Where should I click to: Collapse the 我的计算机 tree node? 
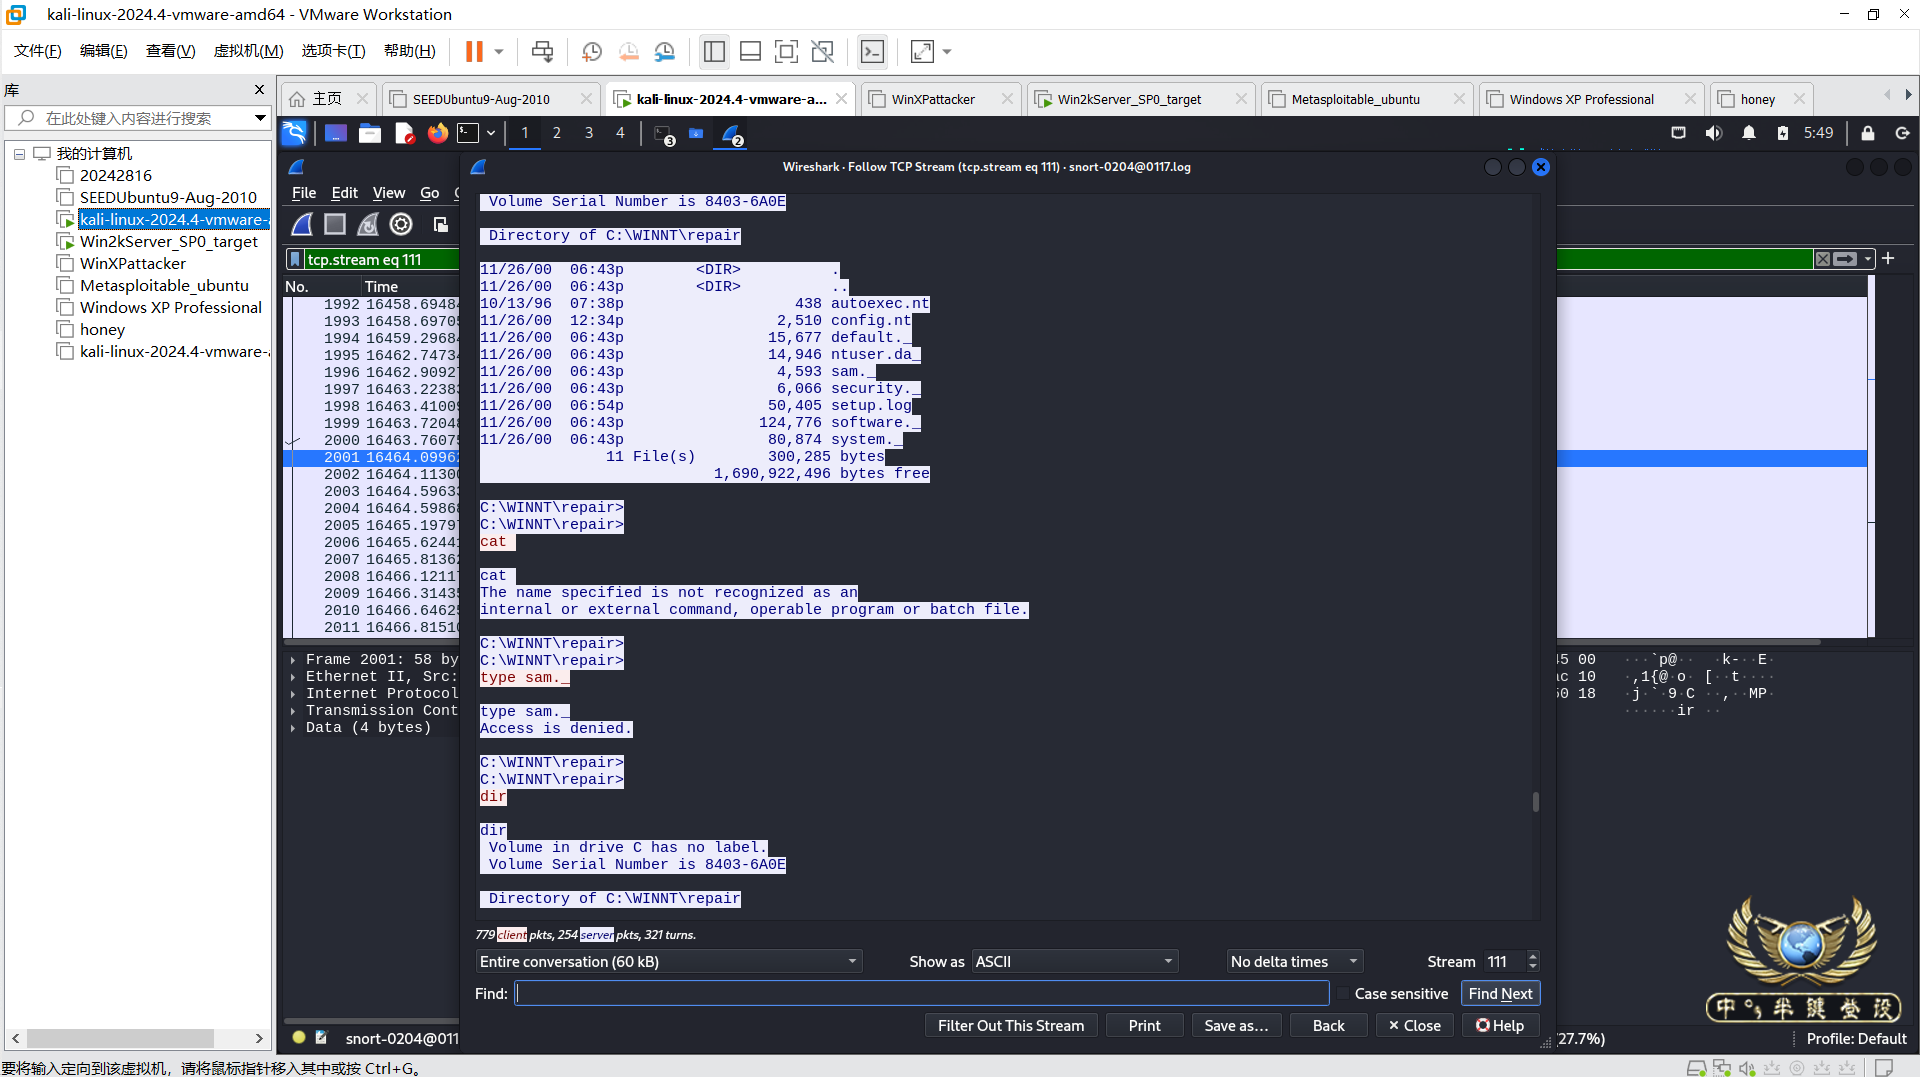point(19,154)
